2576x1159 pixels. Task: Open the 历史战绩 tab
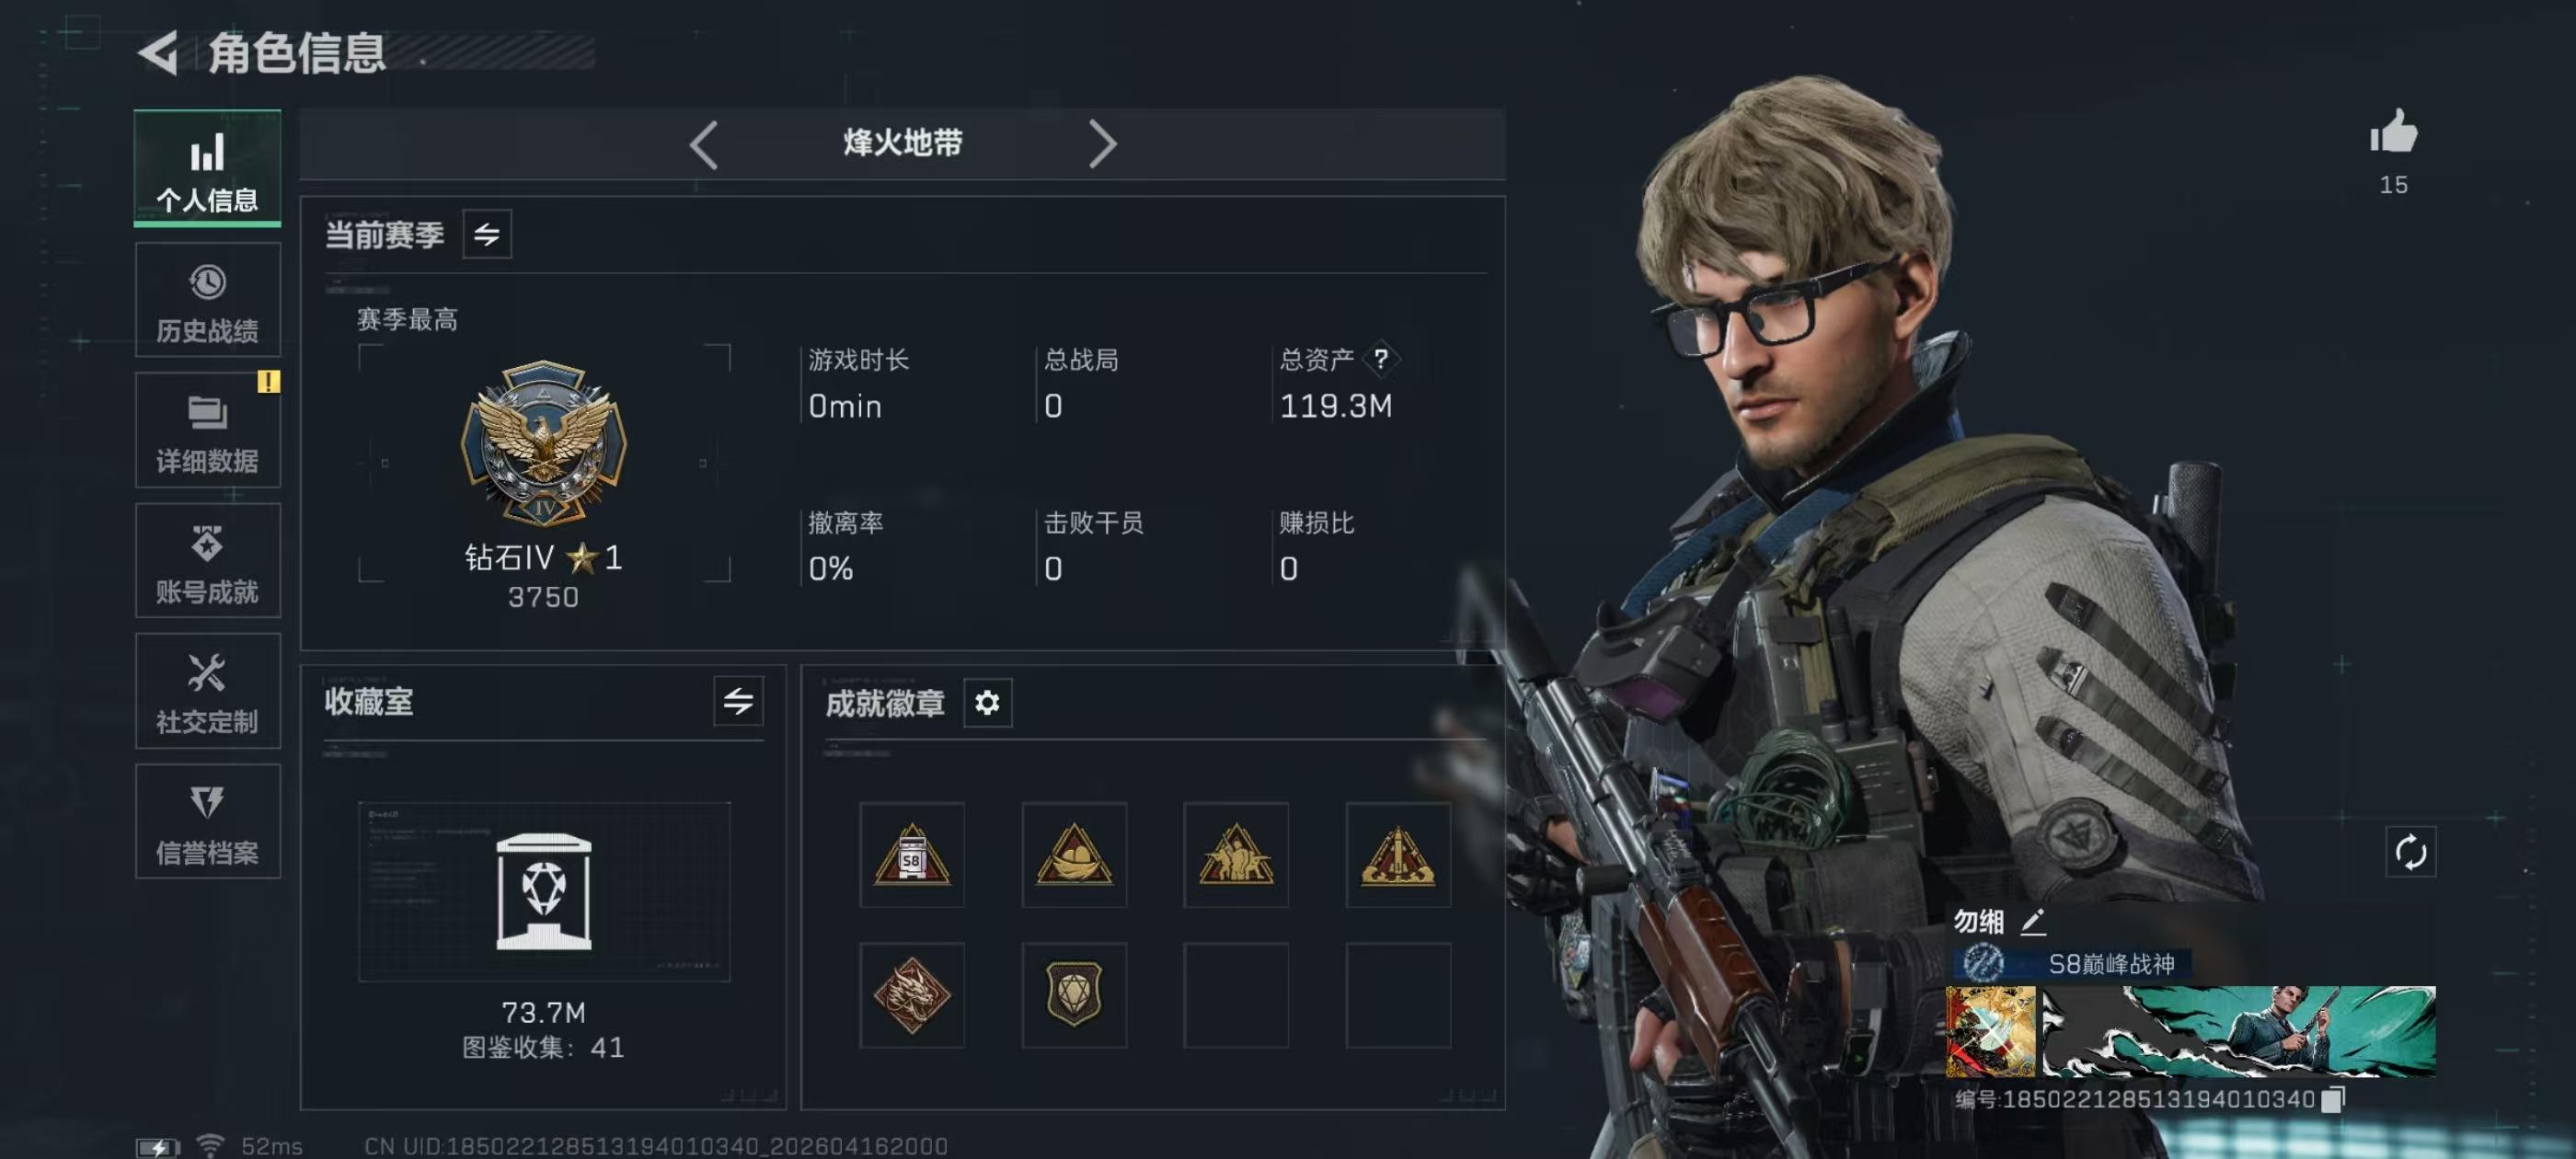[x=208, y=300]
